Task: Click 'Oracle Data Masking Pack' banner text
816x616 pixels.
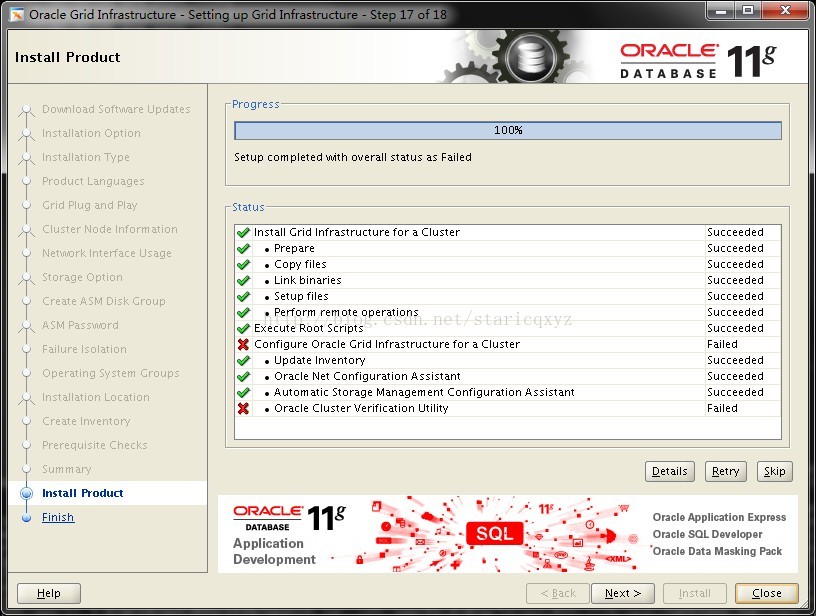Action: pos(717,551)
